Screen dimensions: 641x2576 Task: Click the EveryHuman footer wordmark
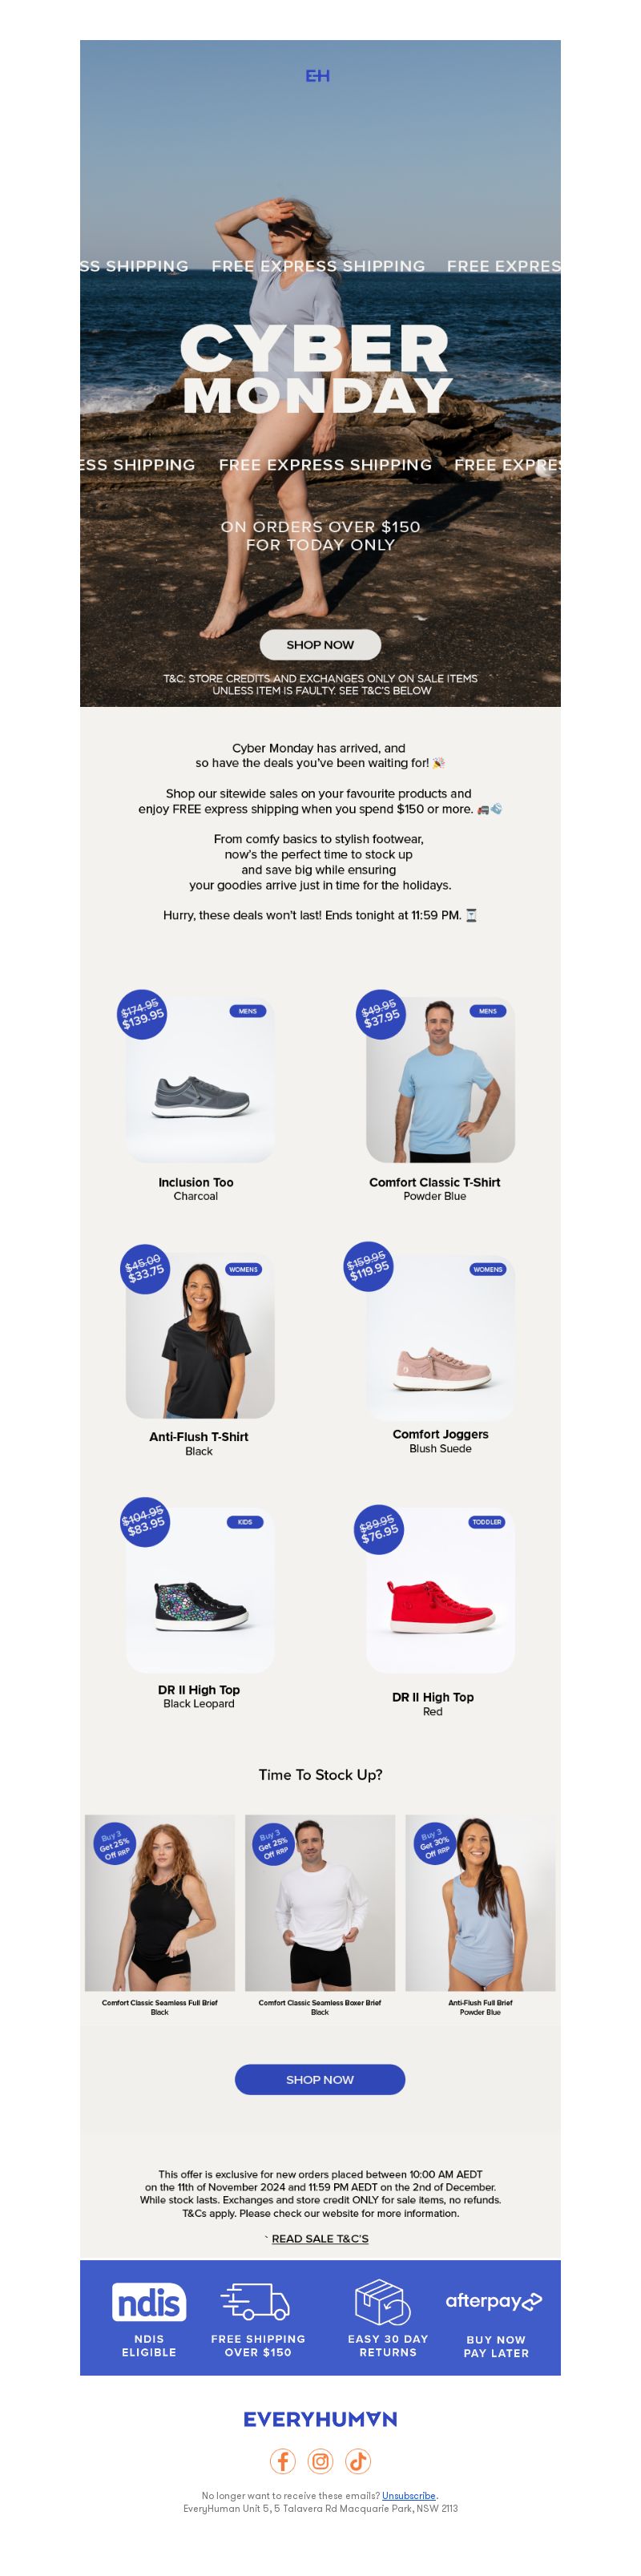(320, 2419)
